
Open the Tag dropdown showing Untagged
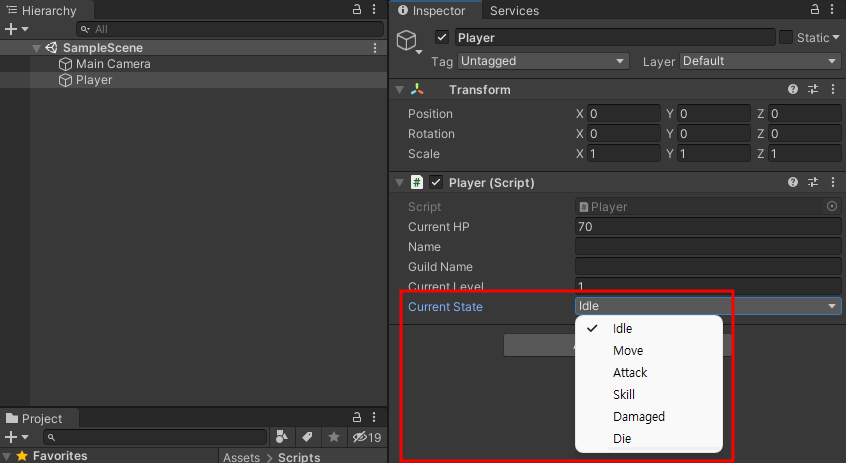point(543,61)
